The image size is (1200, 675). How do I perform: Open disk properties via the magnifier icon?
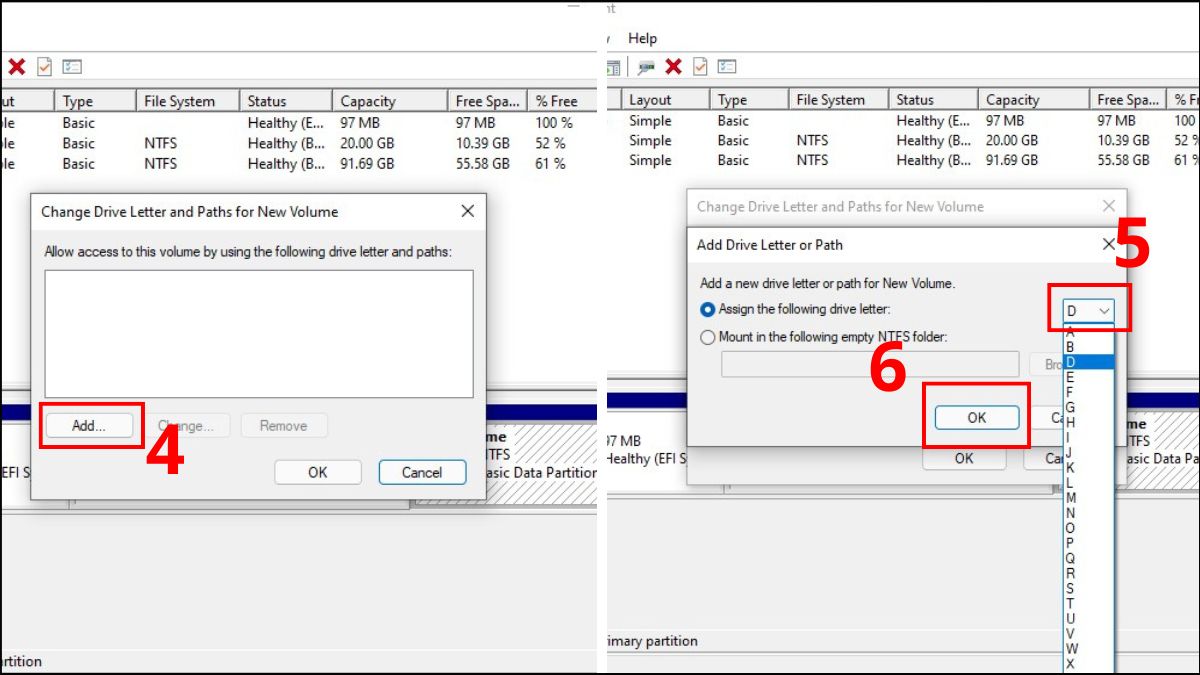(x=649, y=67)
